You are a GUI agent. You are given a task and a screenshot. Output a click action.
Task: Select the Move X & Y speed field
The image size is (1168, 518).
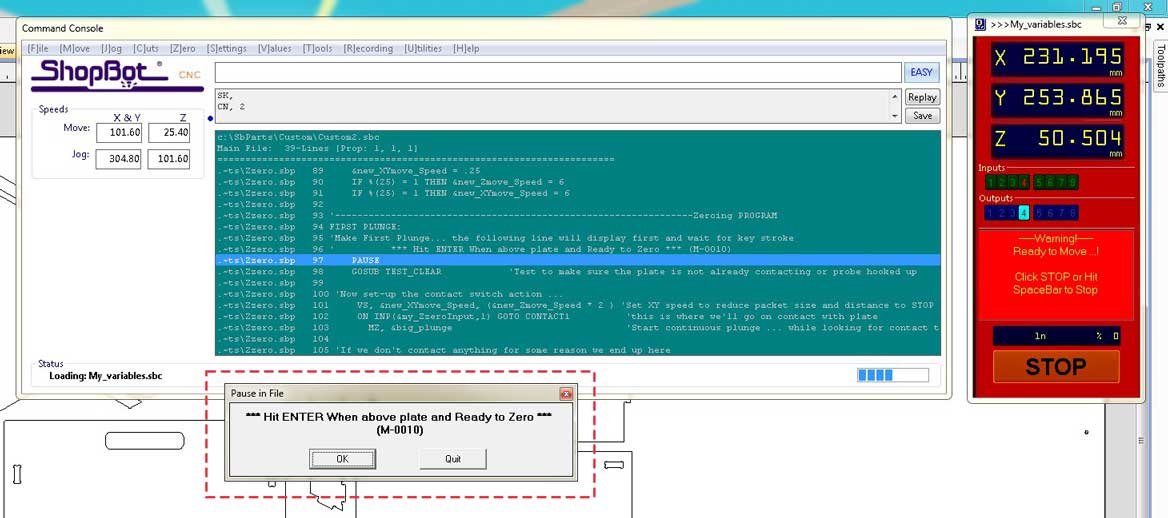118,133
